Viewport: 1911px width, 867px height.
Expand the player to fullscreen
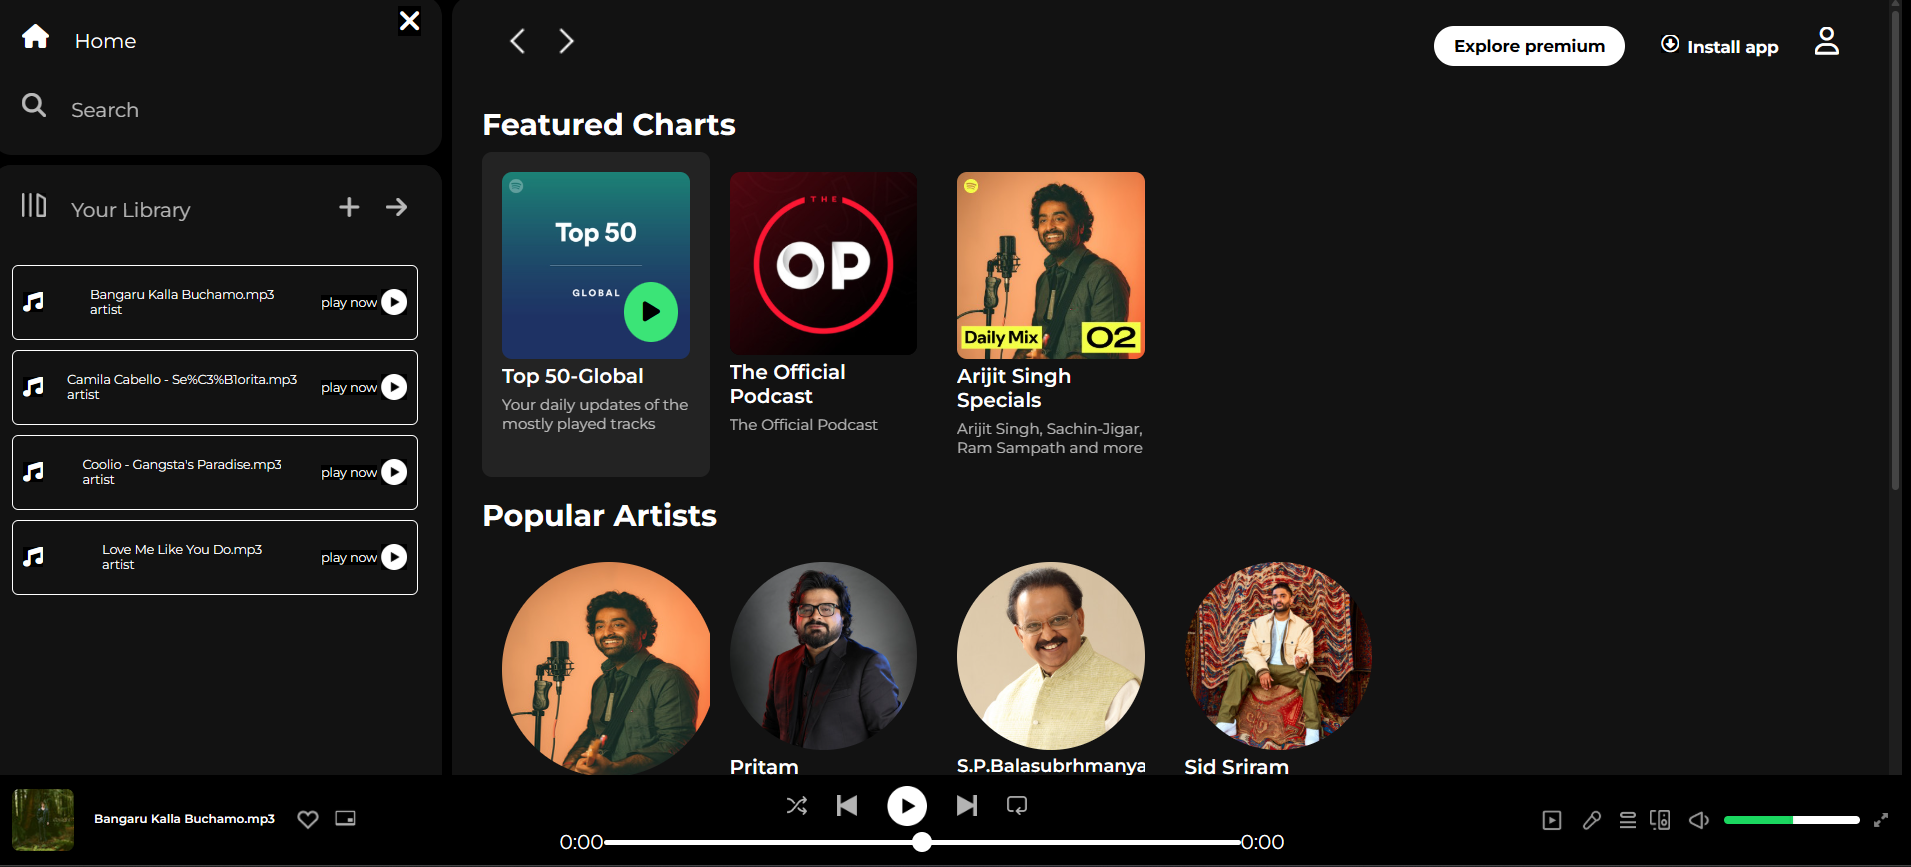[x=1880, y=820]
